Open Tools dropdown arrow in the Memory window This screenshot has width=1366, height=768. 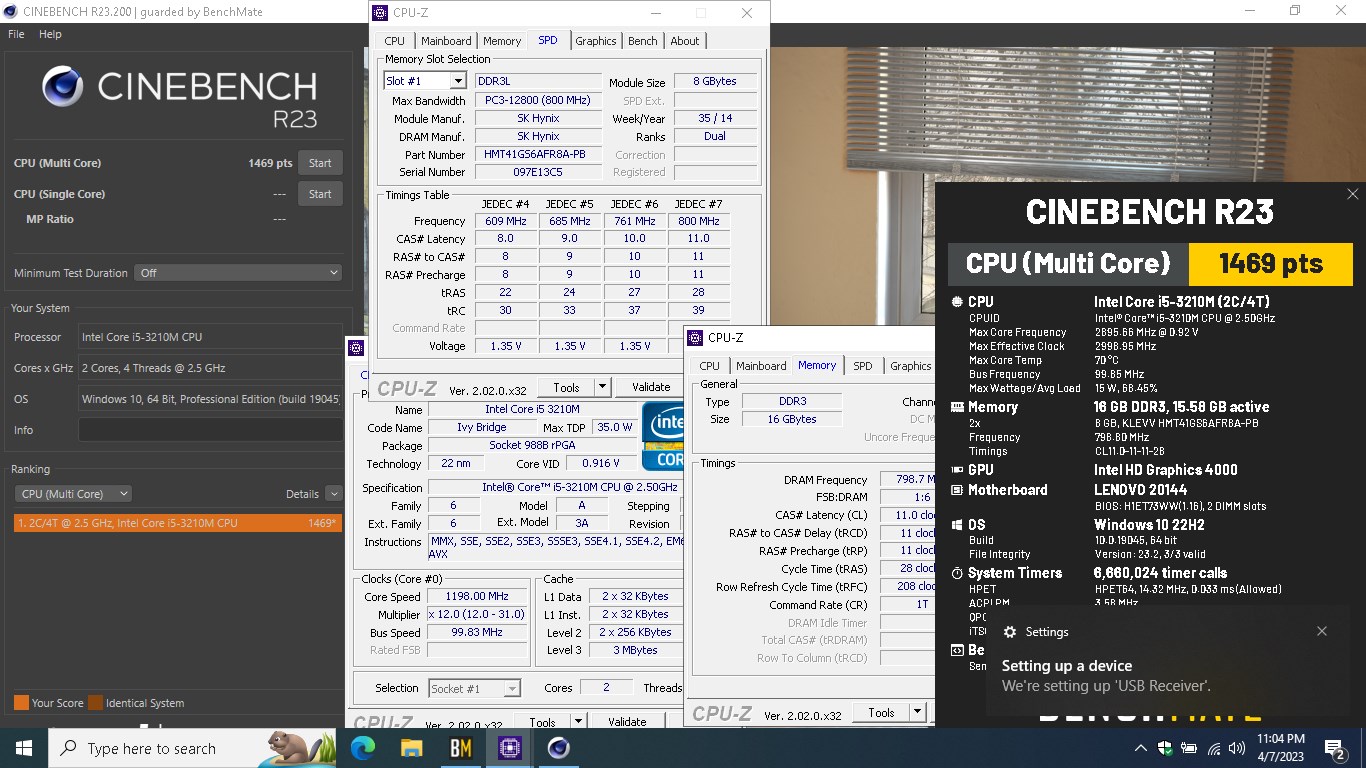tap(917, 712)
